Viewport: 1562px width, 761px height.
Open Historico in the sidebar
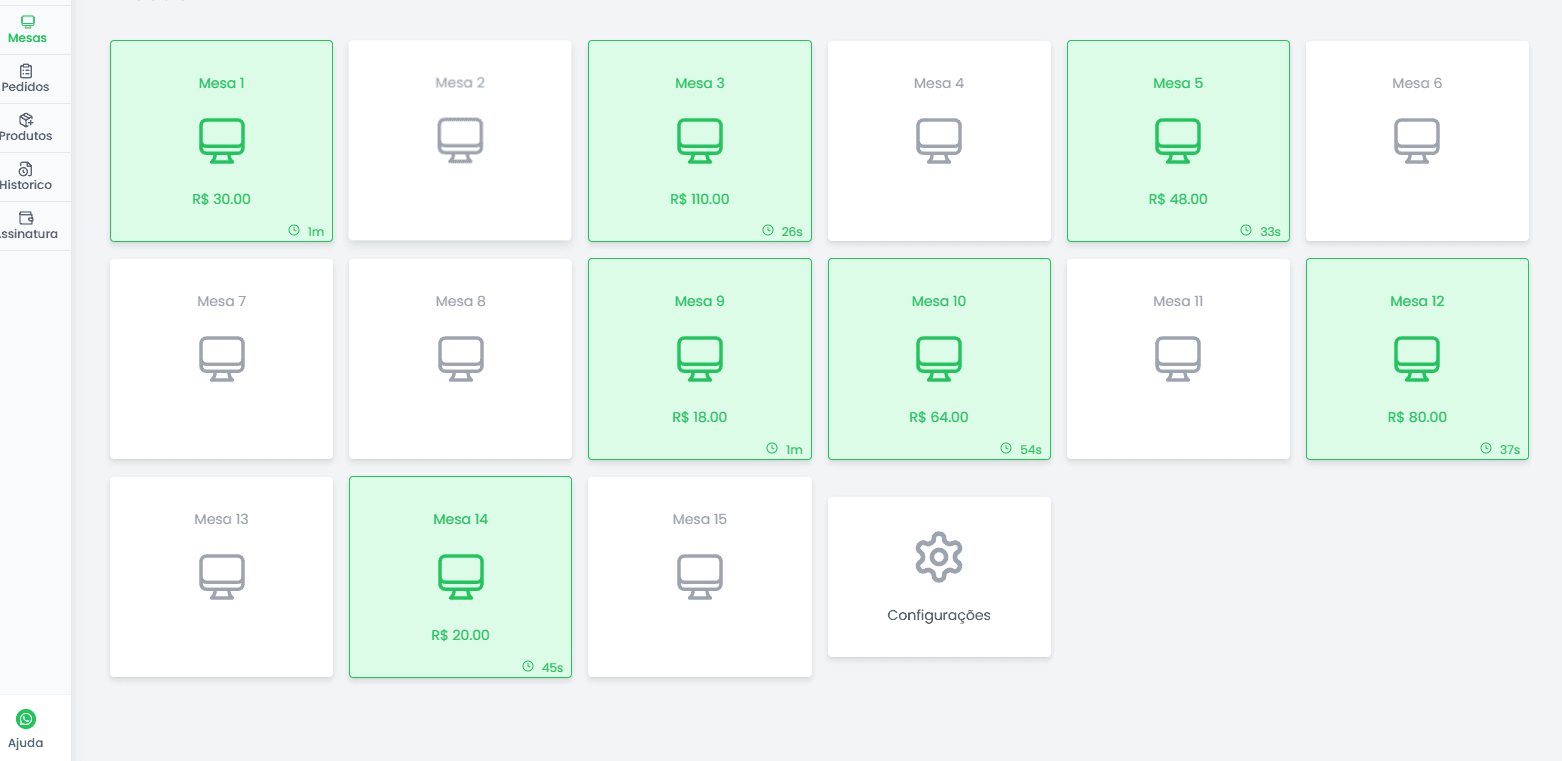[26, 176]
